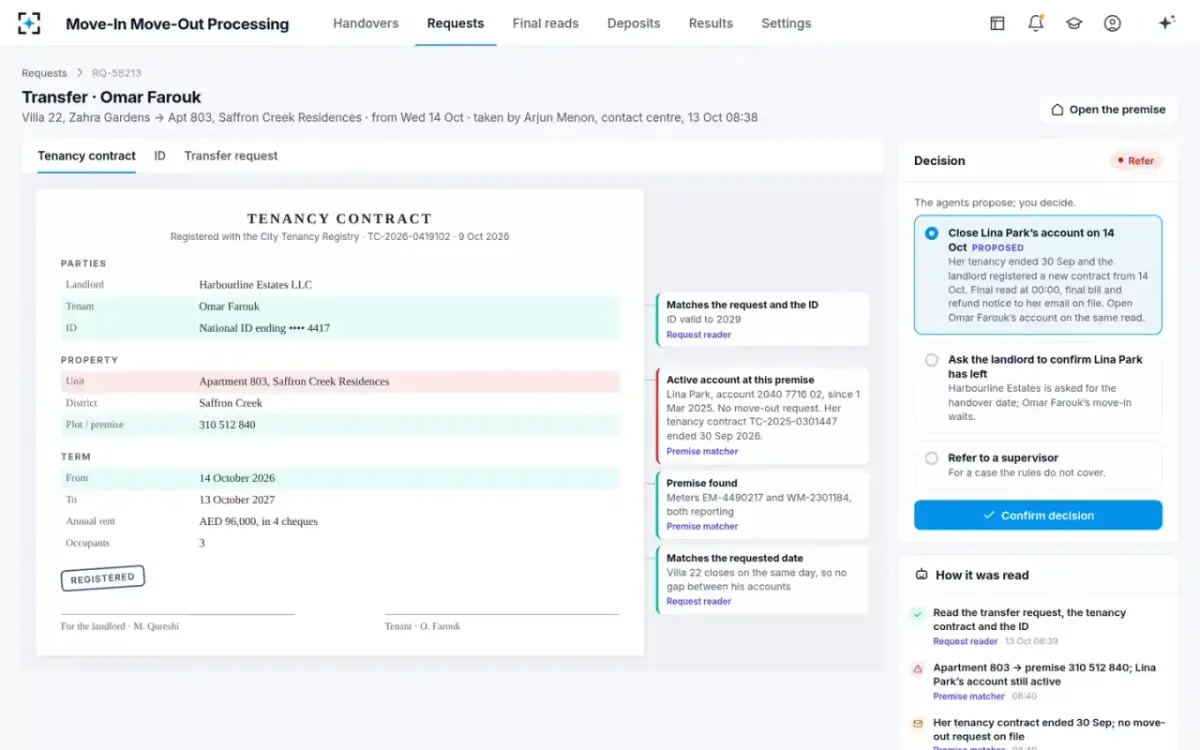This screenshot has width=1200, height=750.
Task: Click tenant value Omar Farouk in contract
Action: click(229, 306)
